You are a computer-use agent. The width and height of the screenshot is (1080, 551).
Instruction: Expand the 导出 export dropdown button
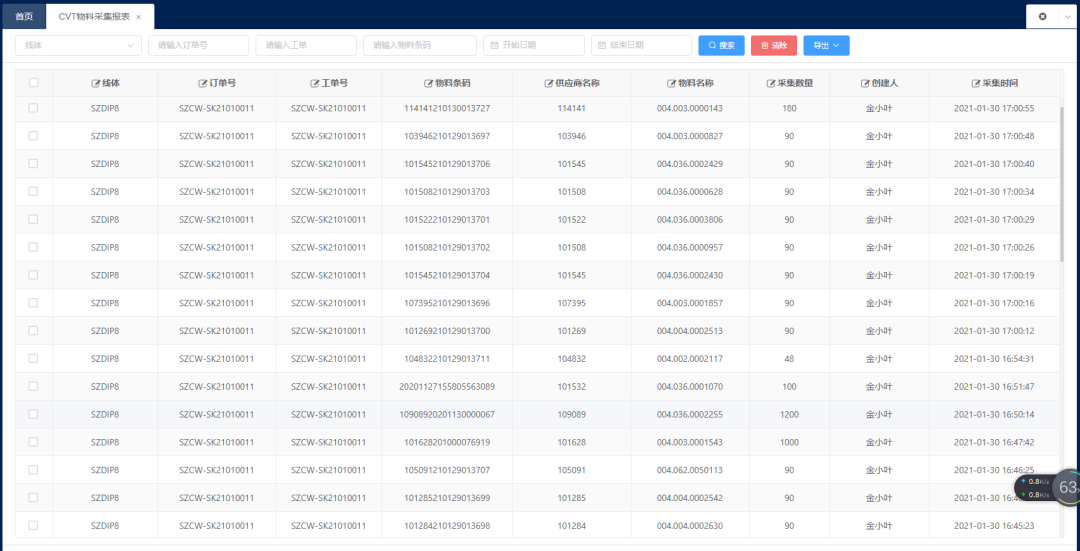pyautogui.click(x=826, y=46)
